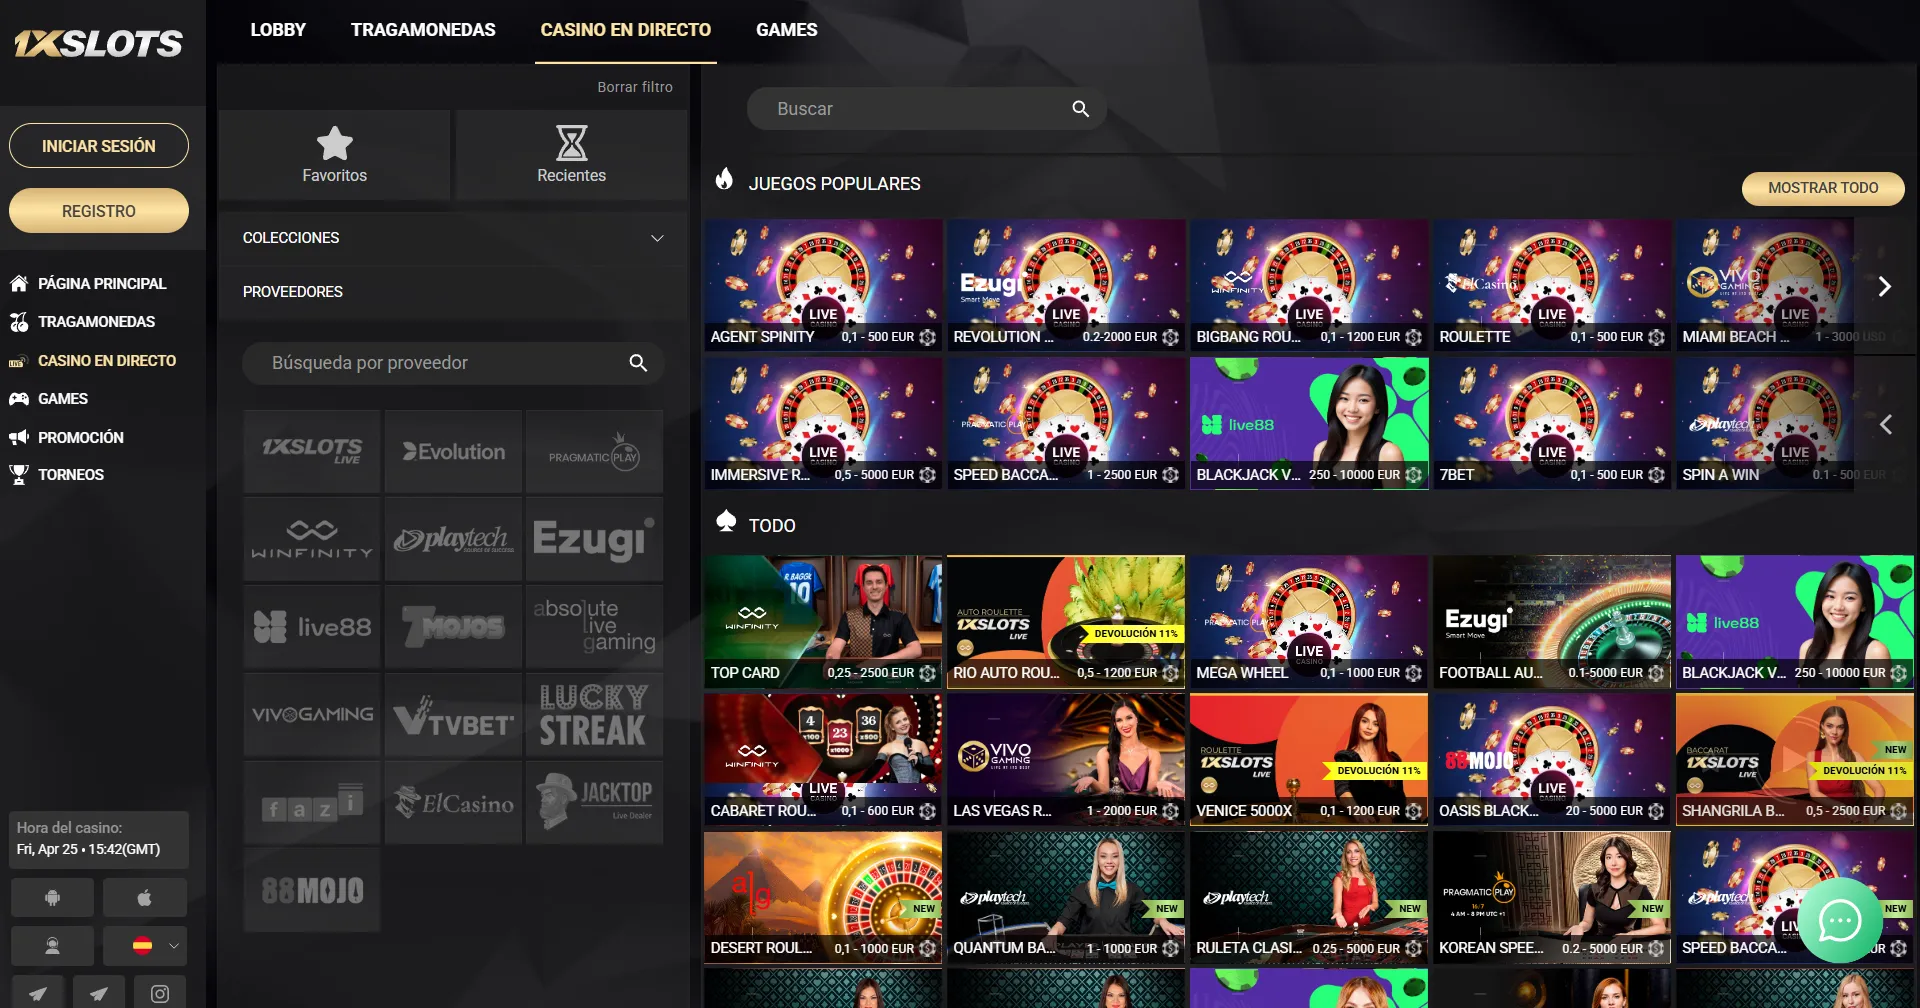This screenshot has width=1920, height=1008.
Task: Open customer support headset icon
Action: (x=52, y=945)
